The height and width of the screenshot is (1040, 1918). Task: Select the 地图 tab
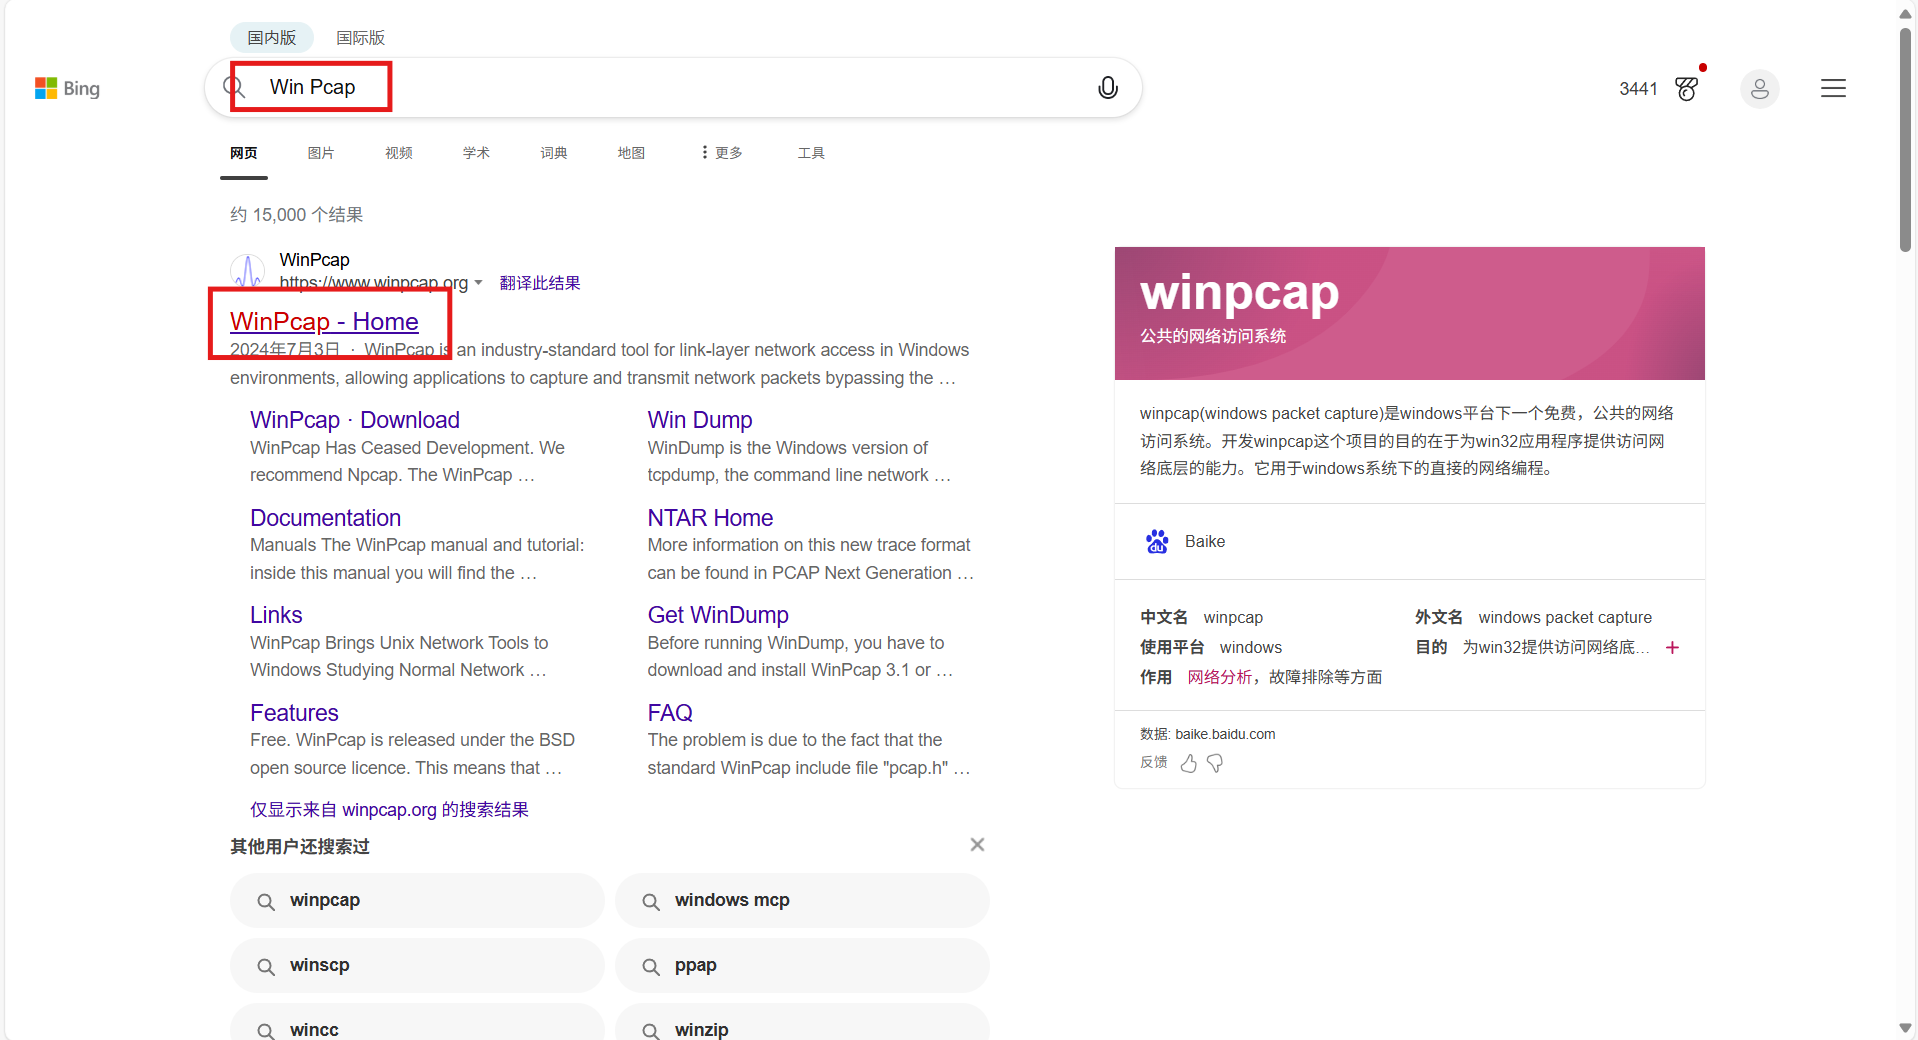coord(631,153)
